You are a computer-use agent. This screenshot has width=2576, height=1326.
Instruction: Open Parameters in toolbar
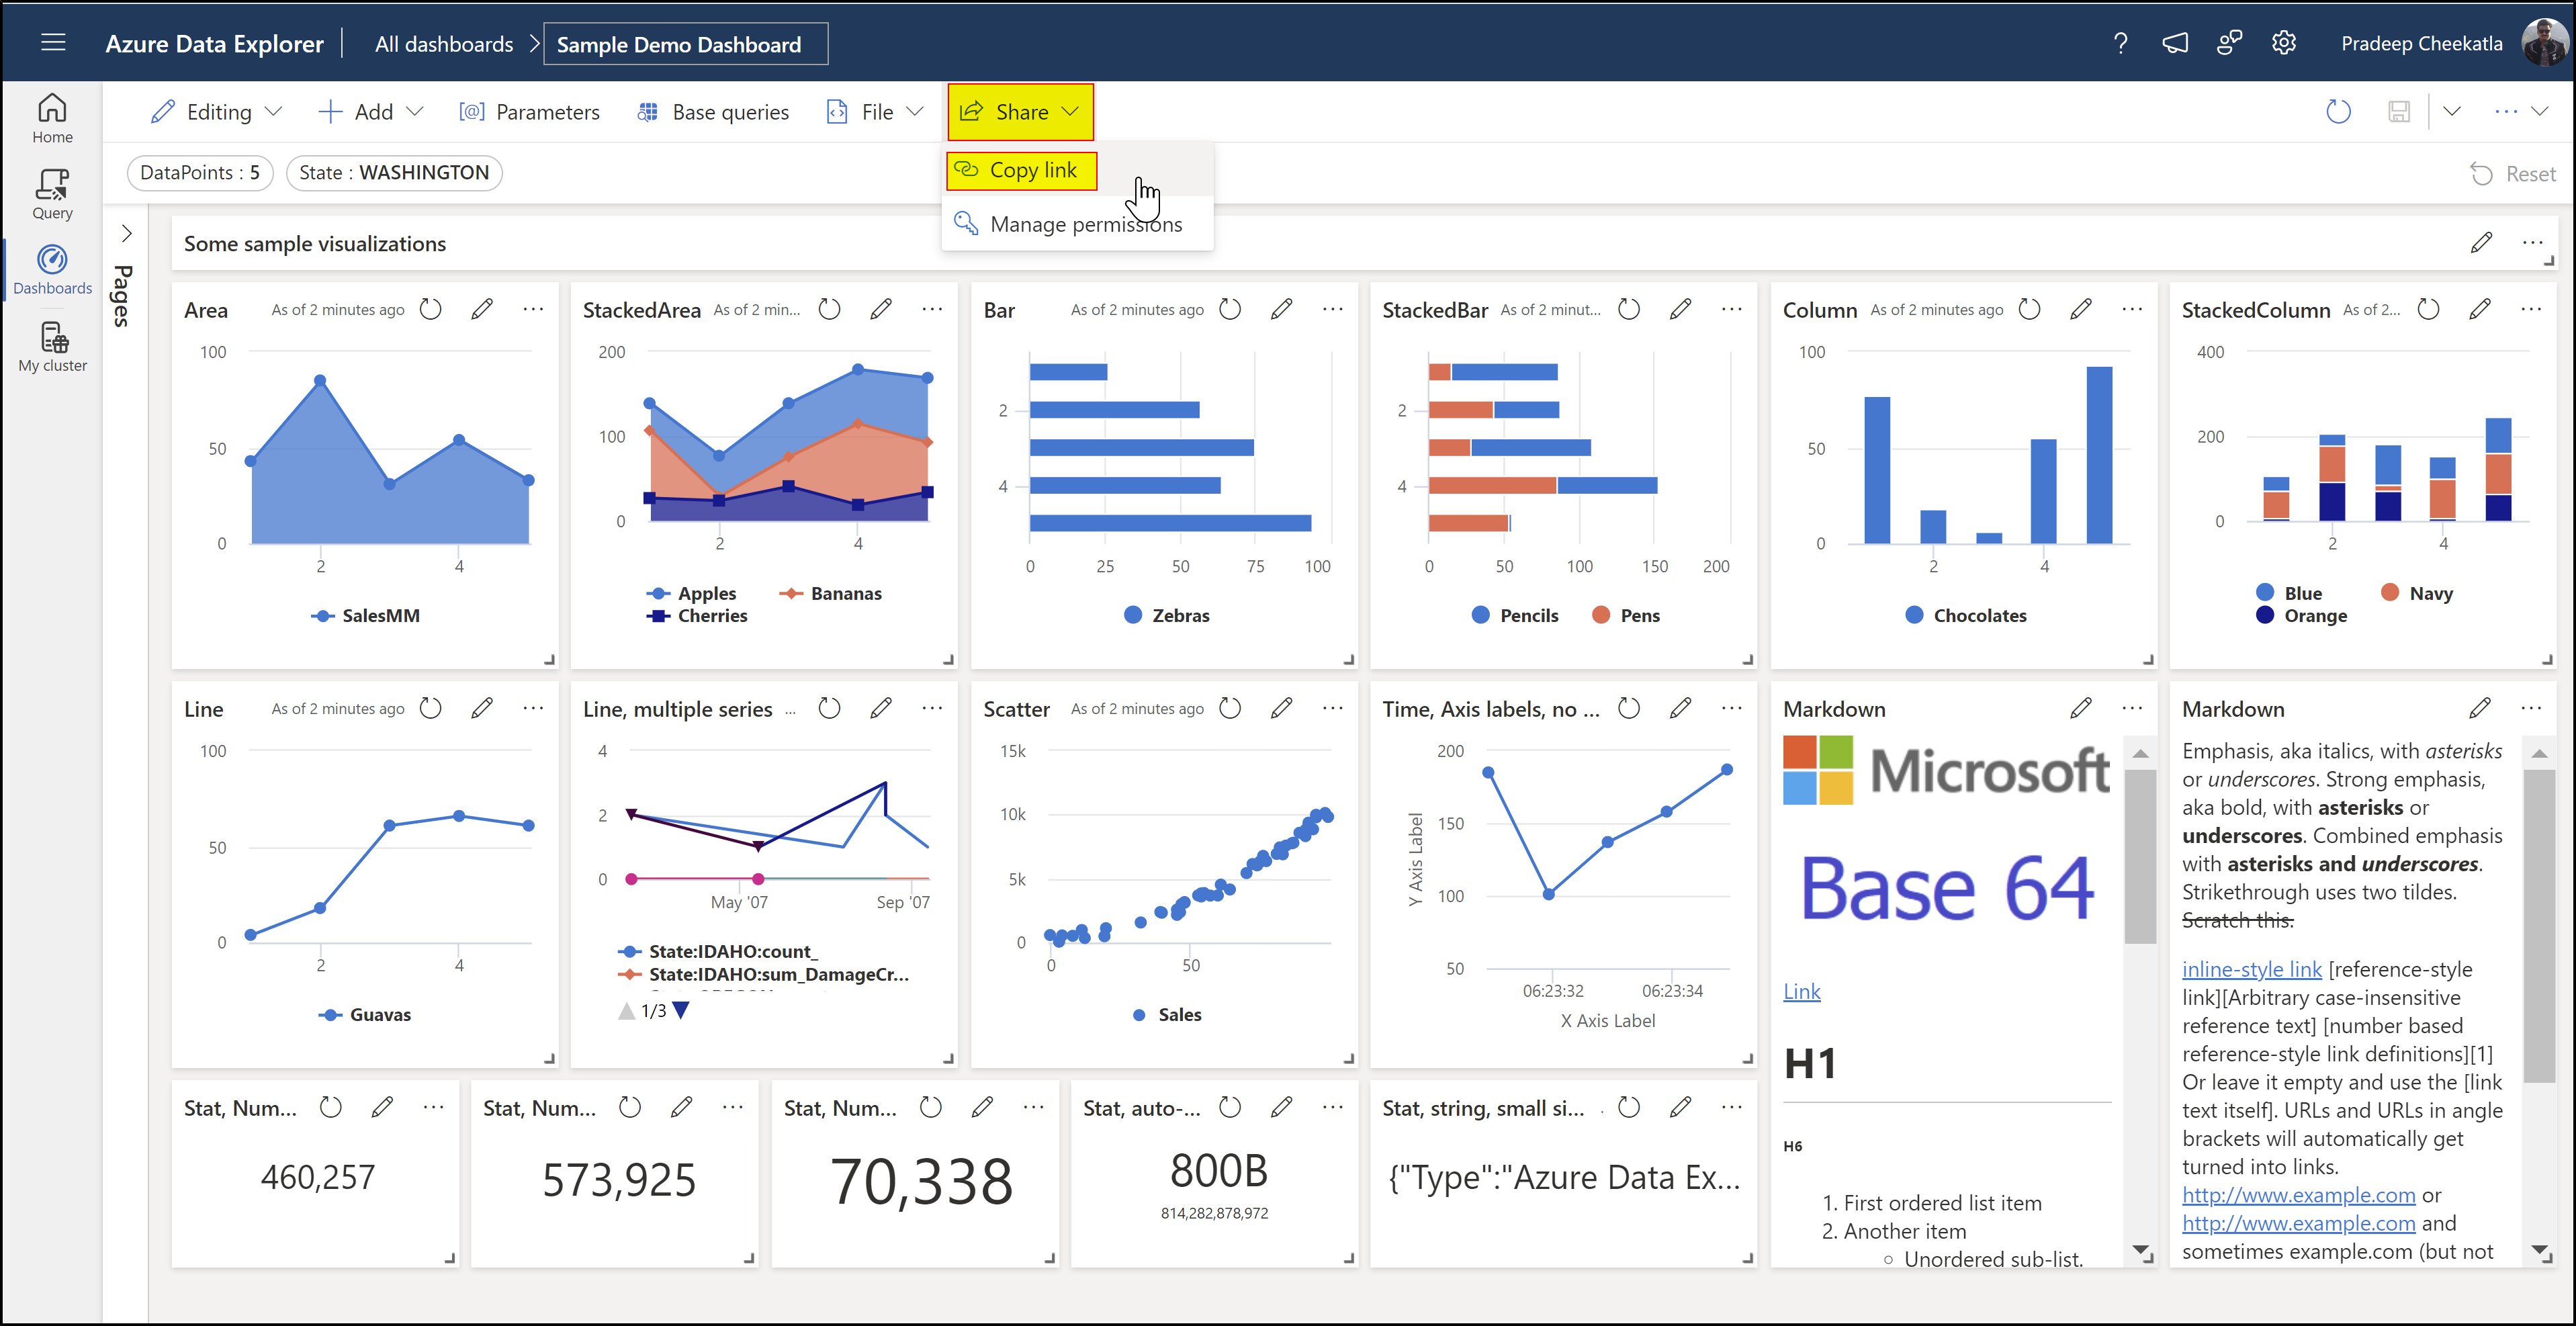click(x=529, y=112)
